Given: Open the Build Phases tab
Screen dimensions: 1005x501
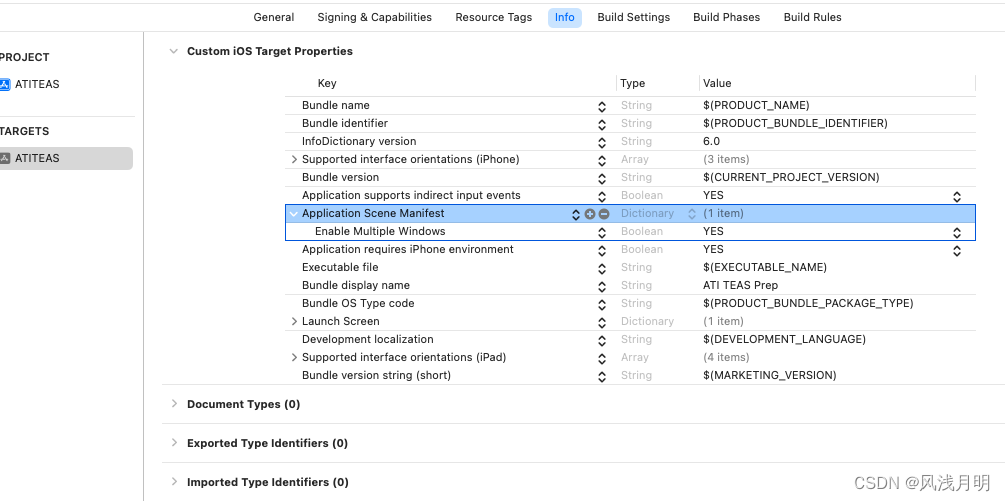Looking at the screenshot, I should coord(726,17).
